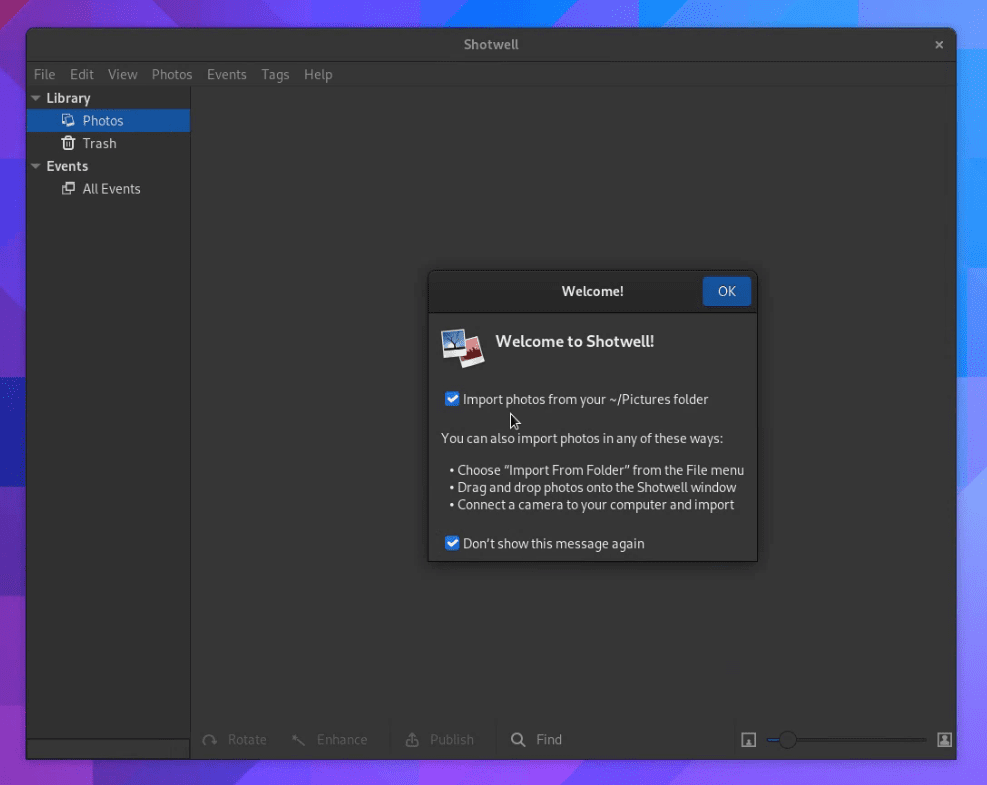987x785 pixels.
Task: Click the All Events icon under Events
Action: pos(69,188)
